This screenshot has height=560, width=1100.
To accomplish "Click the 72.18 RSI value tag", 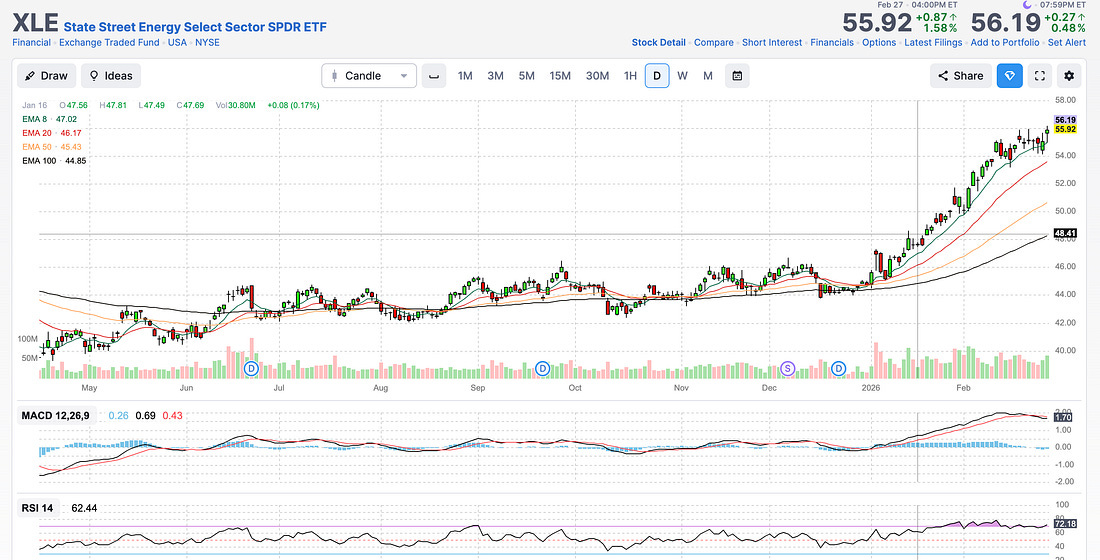I will 1065,524.
